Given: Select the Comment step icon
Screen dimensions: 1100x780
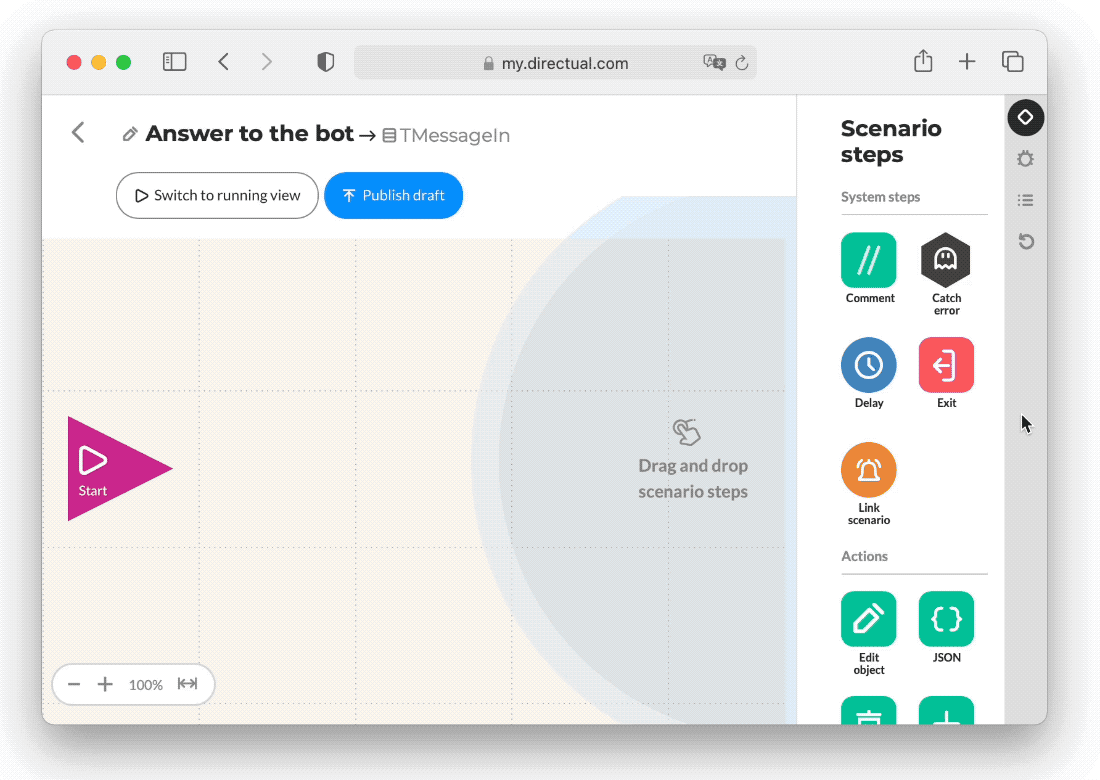Looking at the screenshot, I should [x=868, y=260].
